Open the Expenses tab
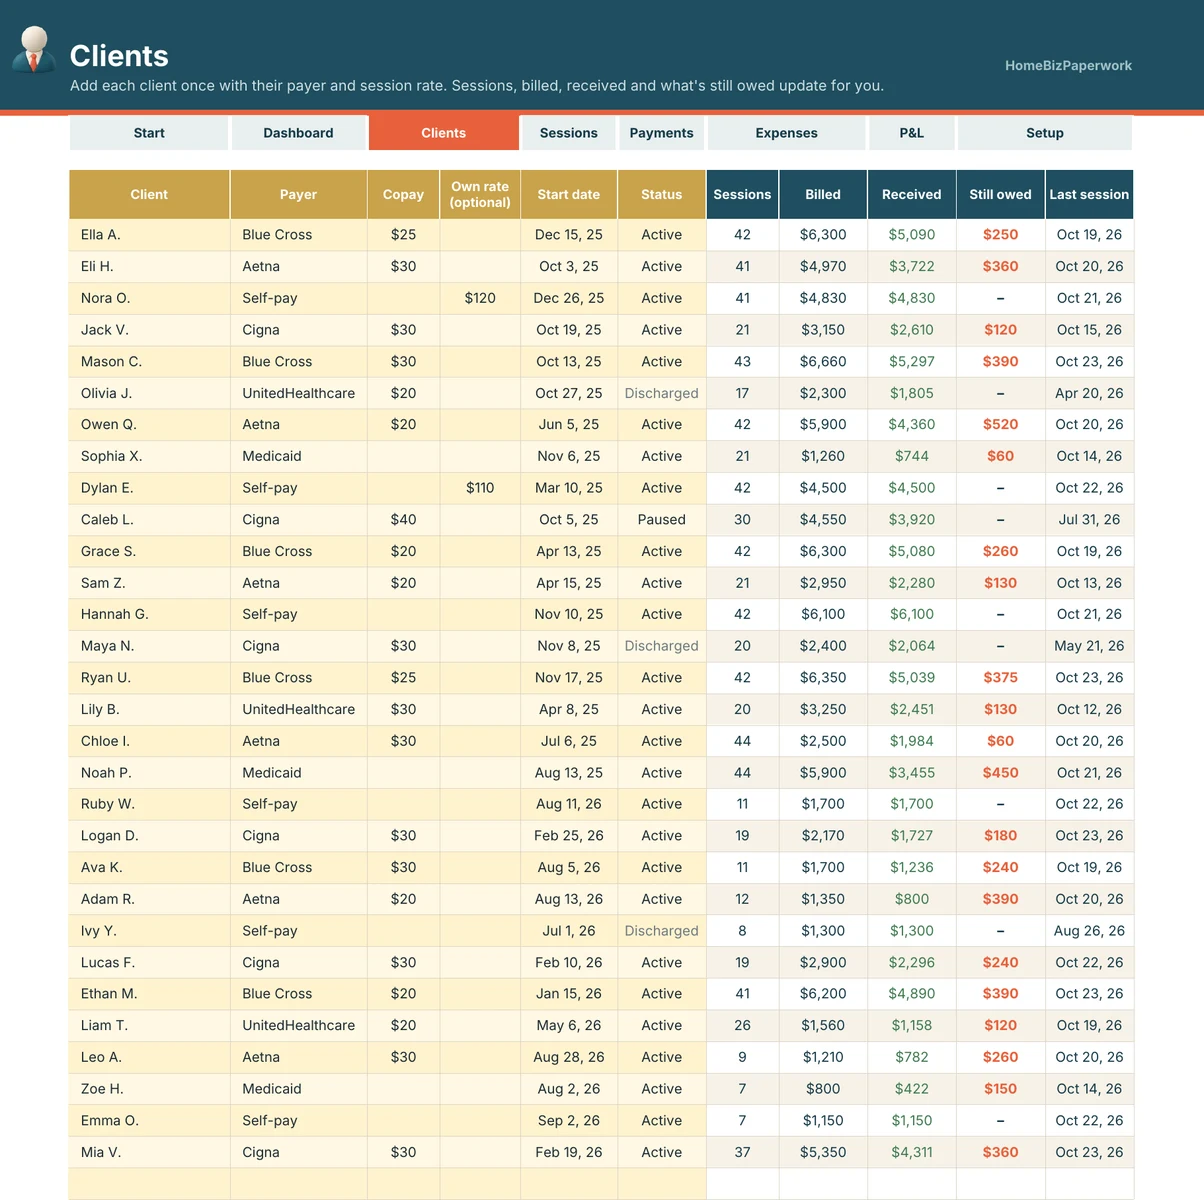This screenshot has width=1204, height=1200. point(786,133)
